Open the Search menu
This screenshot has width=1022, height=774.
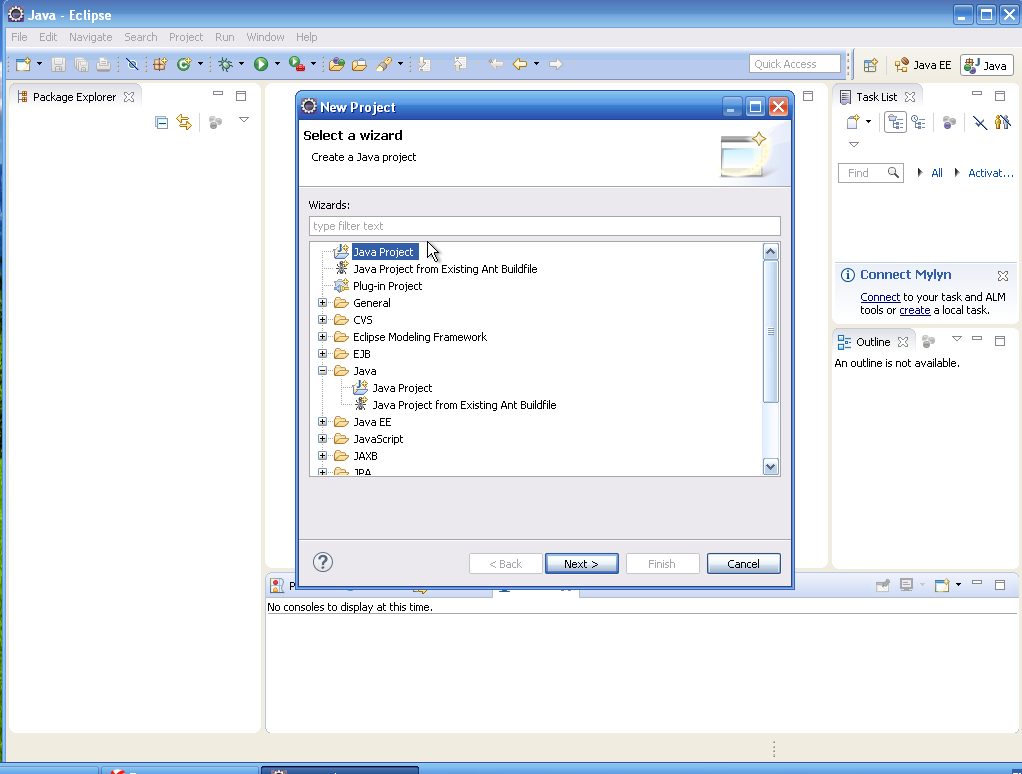pyautogui.click(x=141, y=37)
